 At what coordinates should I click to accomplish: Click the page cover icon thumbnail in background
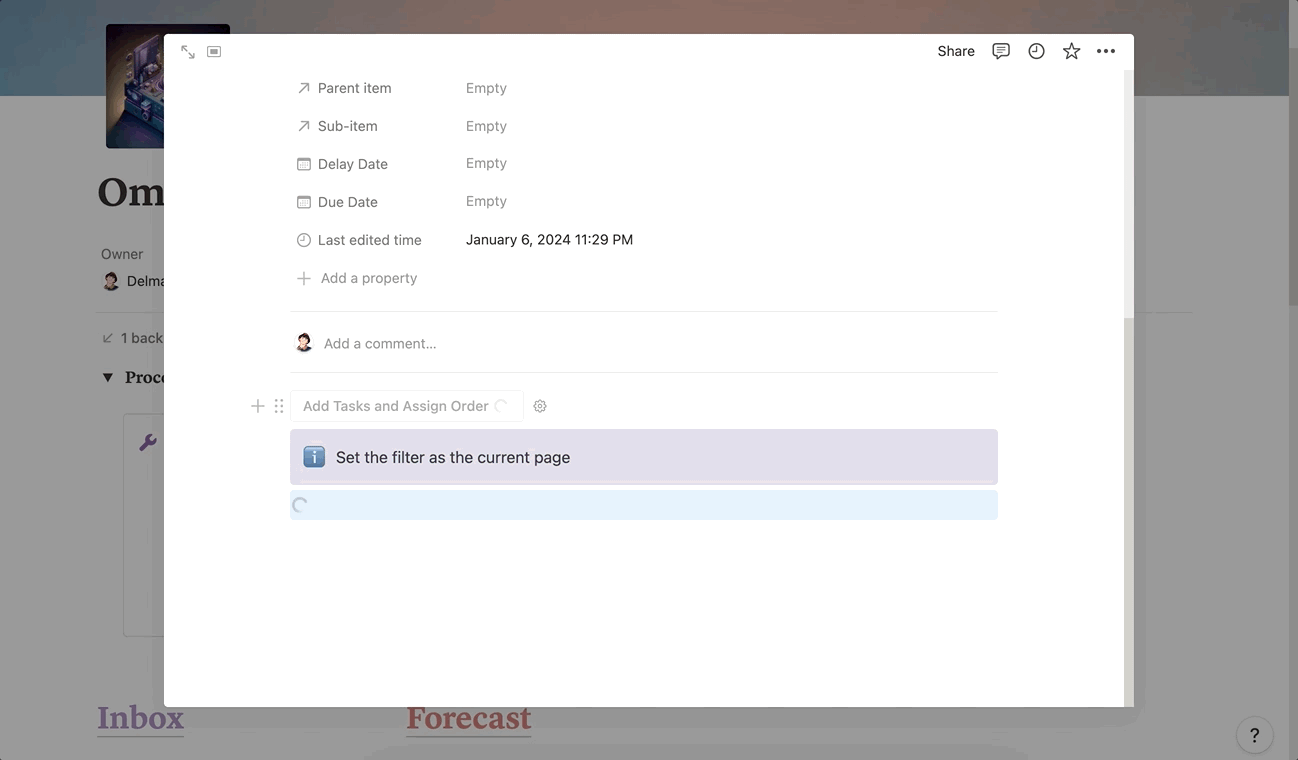point(135,86)
